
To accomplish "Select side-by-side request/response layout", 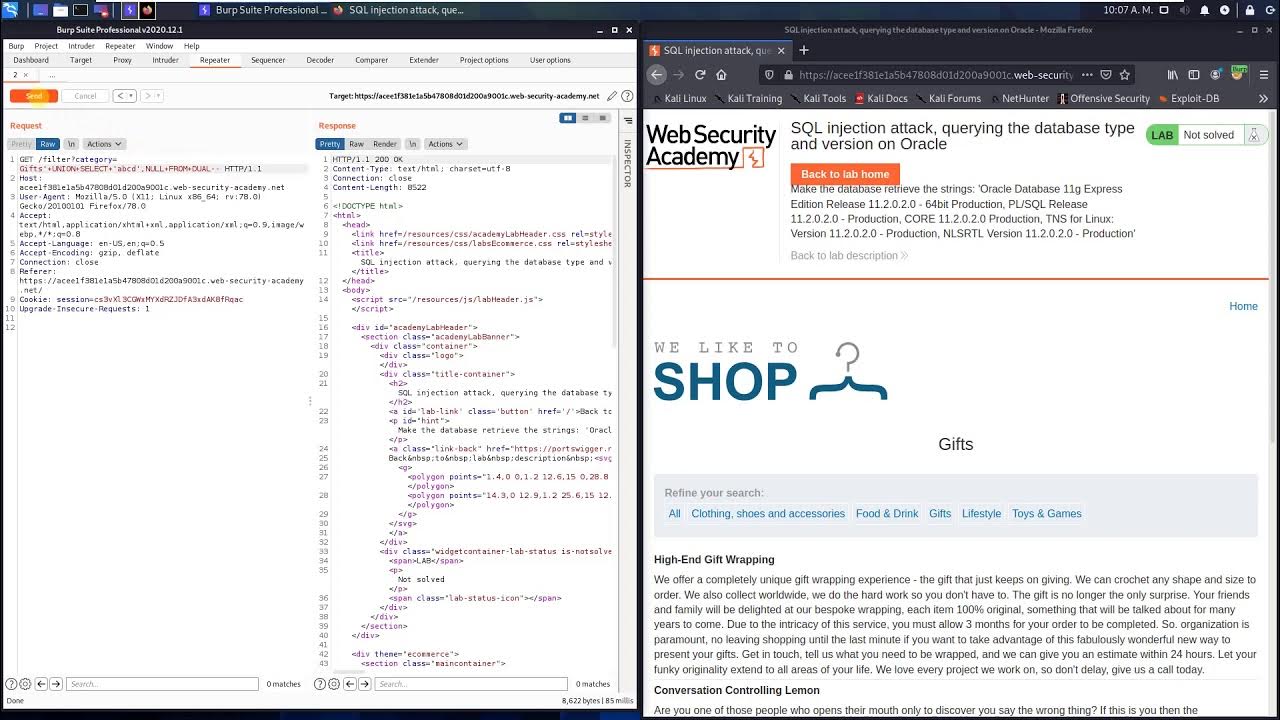I will [568, 118].
